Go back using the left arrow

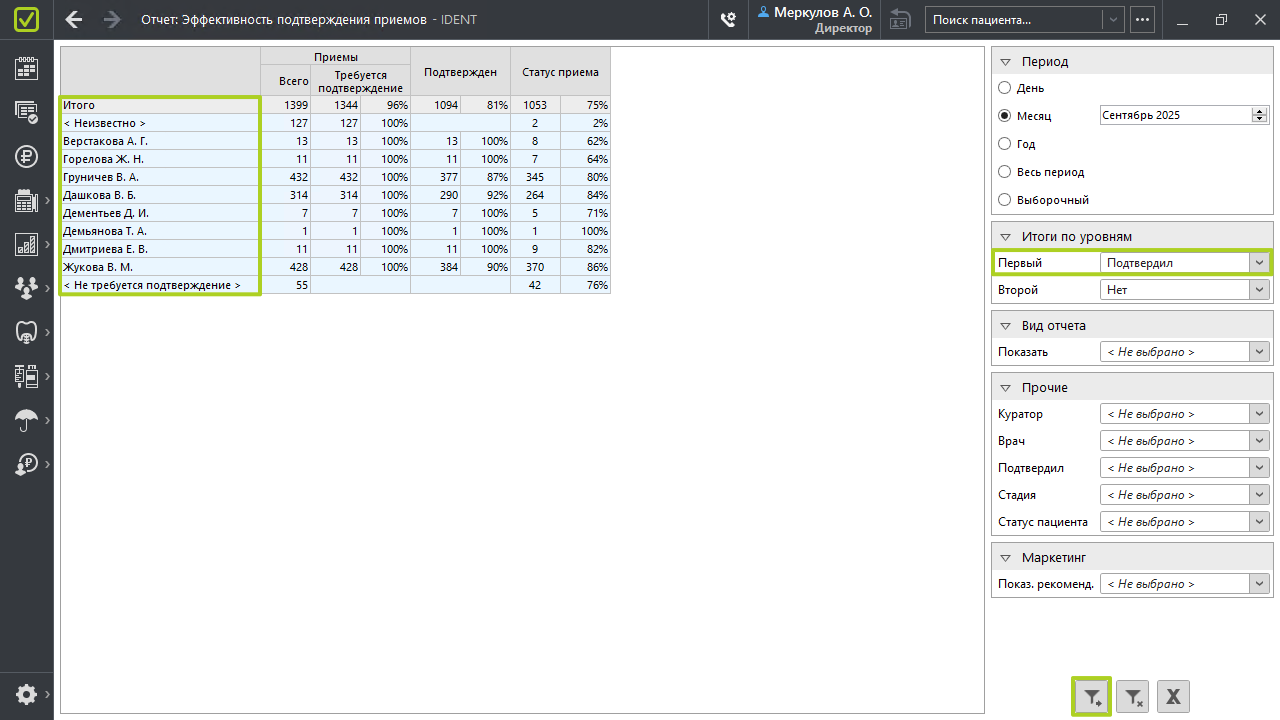click(x=74, y=19)
